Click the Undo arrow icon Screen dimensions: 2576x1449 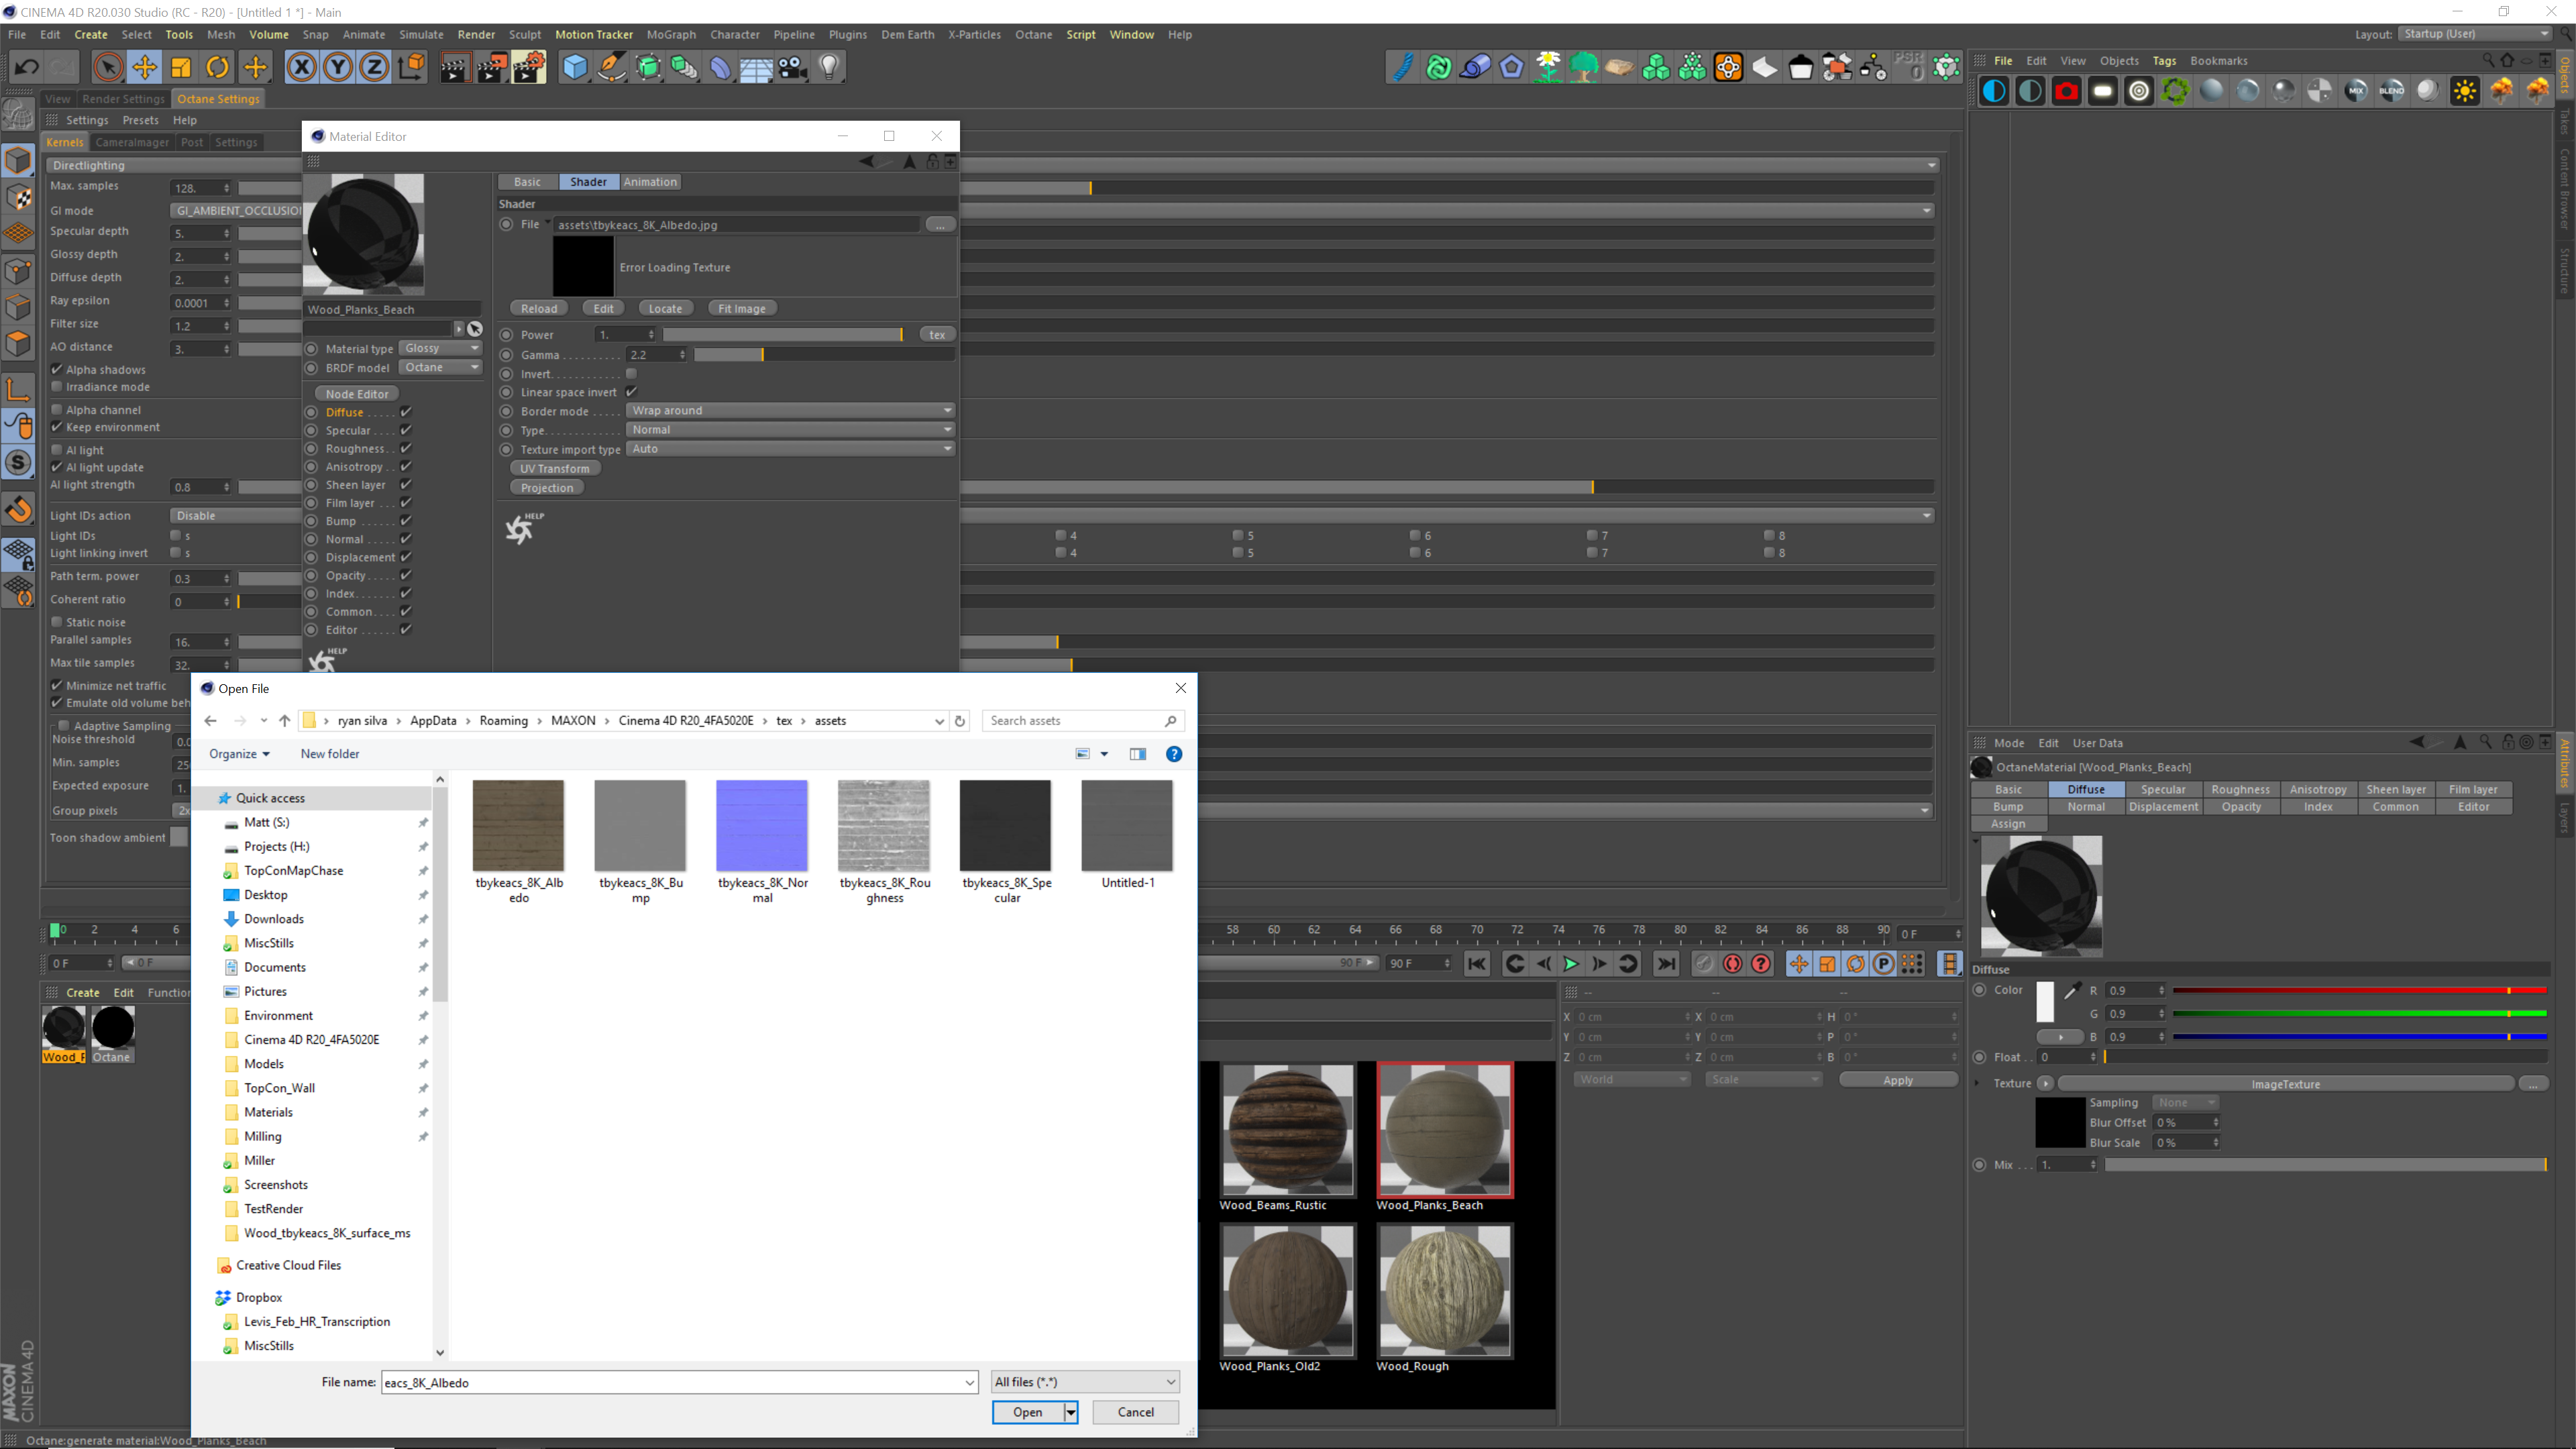click(27, 67)
